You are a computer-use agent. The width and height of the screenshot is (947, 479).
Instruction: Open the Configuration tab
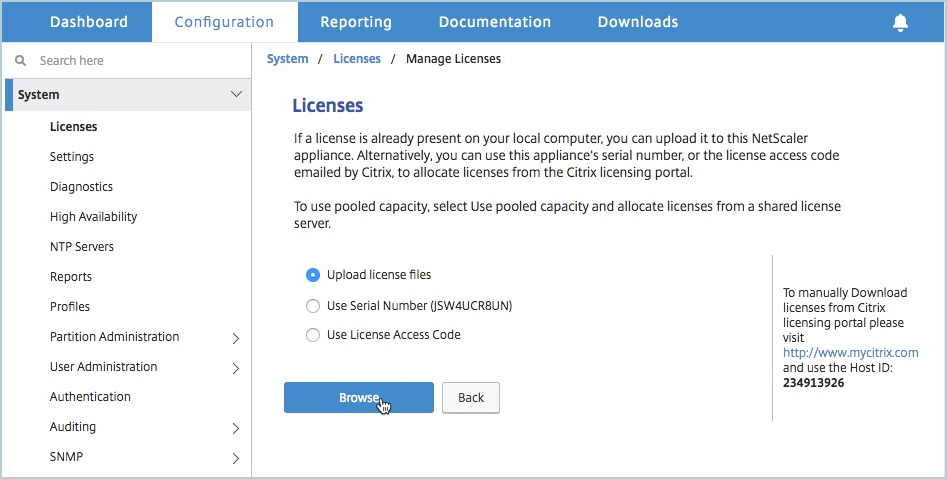click(224, 22)
